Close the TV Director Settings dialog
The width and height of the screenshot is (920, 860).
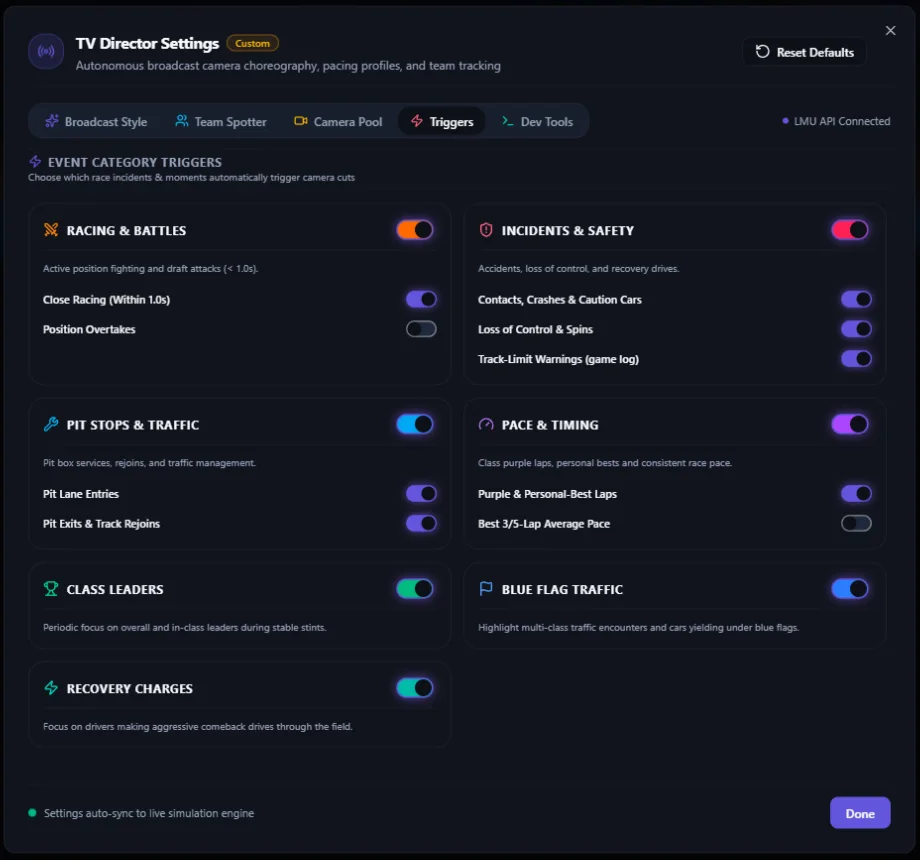coord(890,31)
